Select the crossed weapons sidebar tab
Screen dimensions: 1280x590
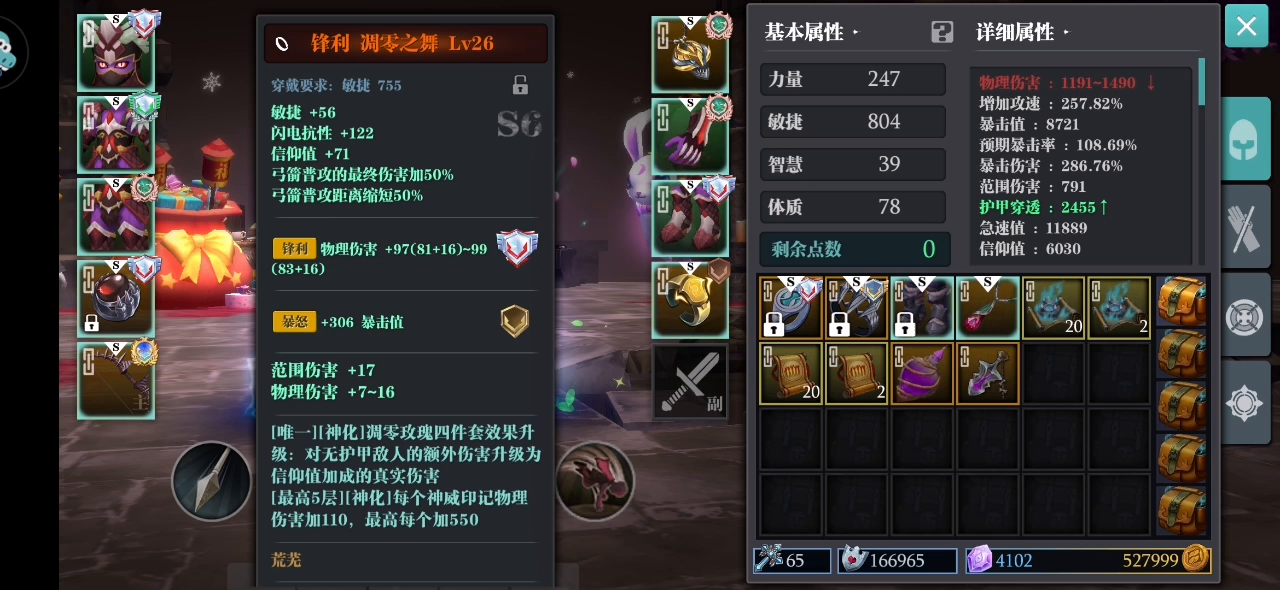(x=1246, y=229)
